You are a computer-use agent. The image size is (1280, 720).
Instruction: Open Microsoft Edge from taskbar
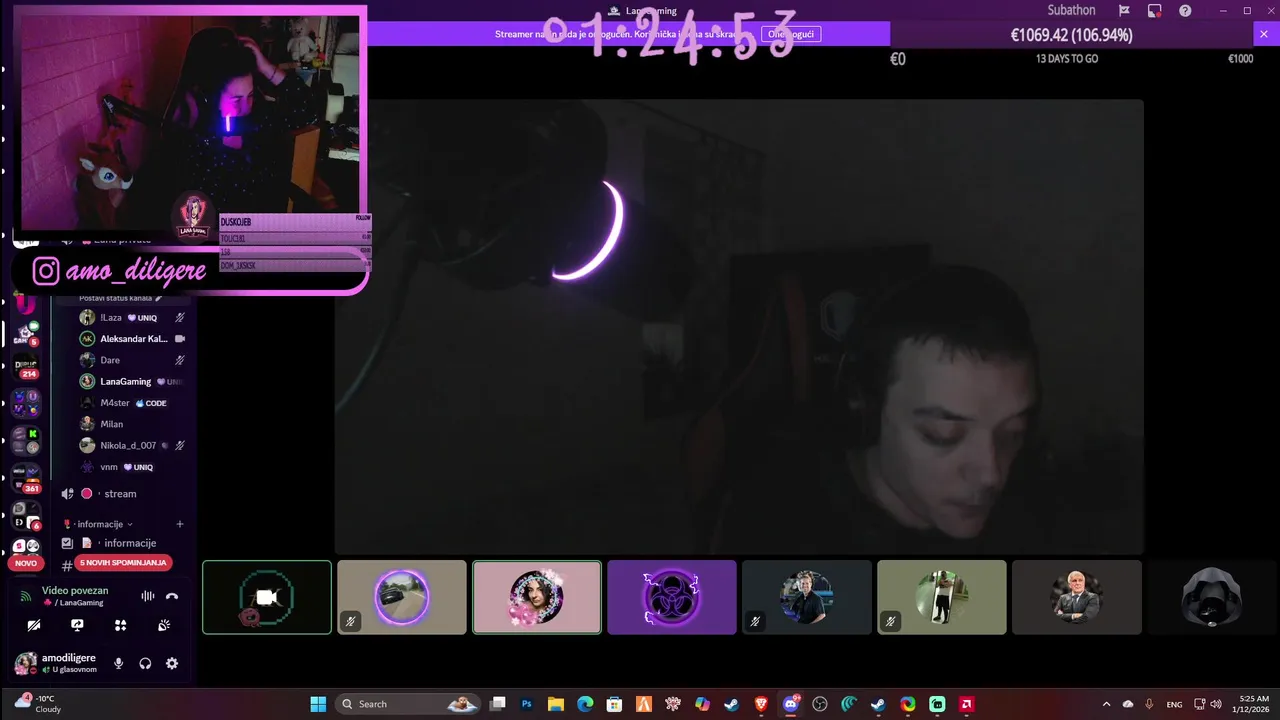[585, 704]
